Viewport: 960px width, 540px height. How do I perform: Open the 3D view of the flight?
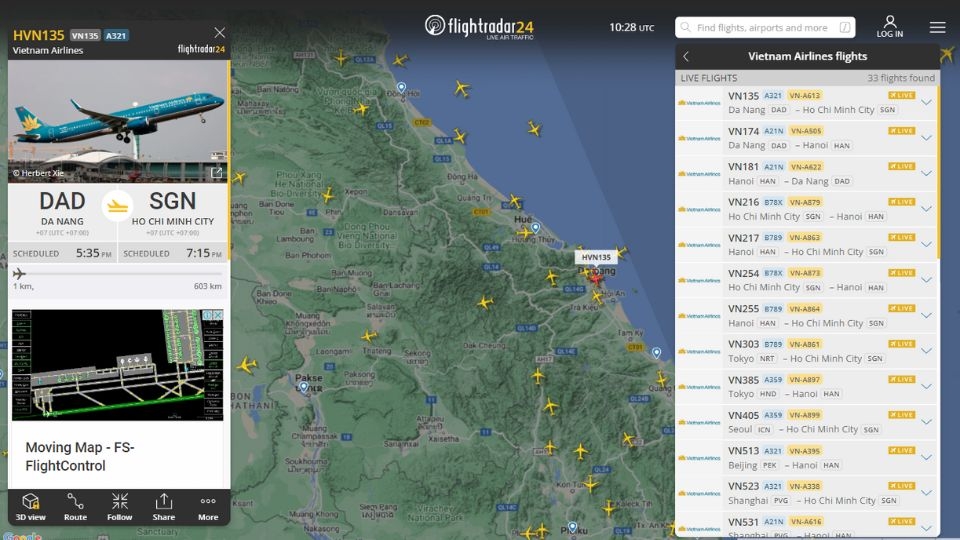(30, 506)
